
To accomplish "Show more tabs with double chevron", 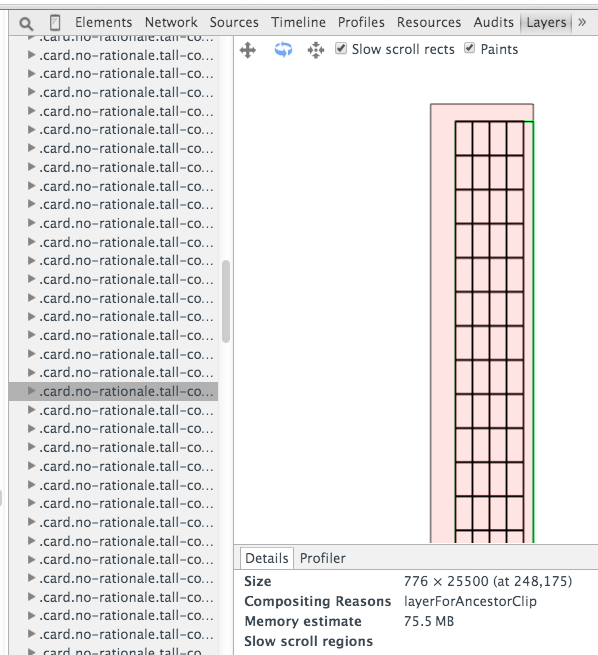I will tap(582, 22).
